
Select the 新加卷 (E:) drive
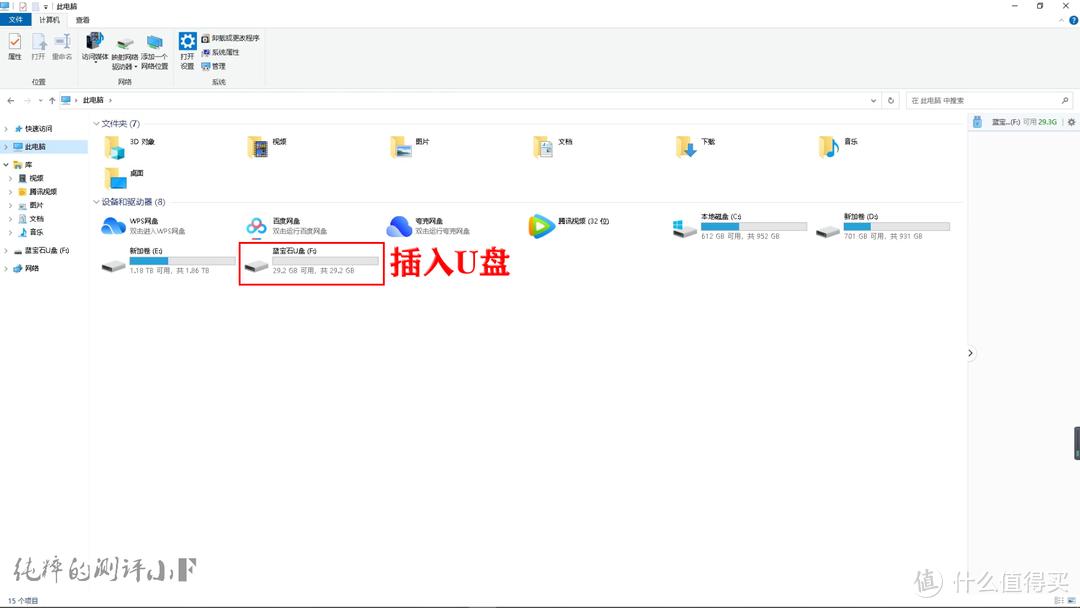(x=168, y=261)
